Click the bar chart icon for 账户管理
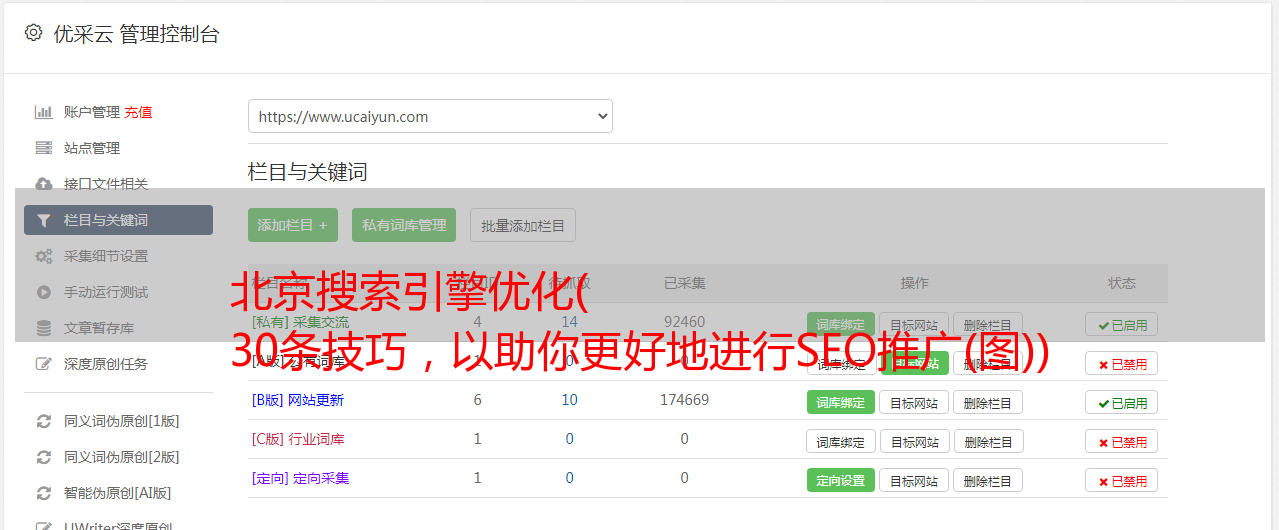1279x530 pixels. 44,112
